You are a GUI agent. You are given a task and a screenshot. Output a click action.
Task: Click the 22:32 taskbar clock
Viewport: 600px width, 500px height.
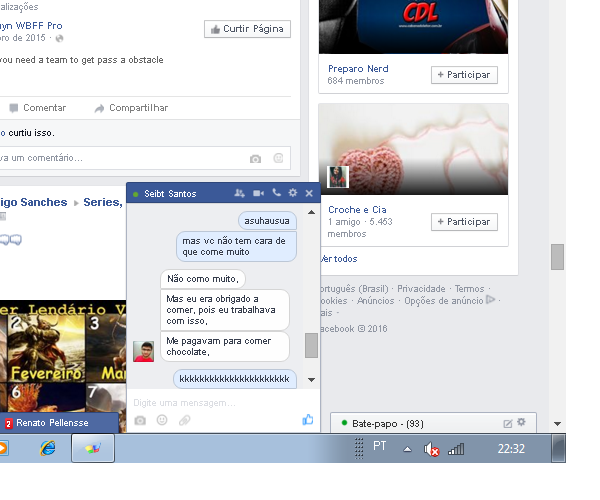coord(511,448)
